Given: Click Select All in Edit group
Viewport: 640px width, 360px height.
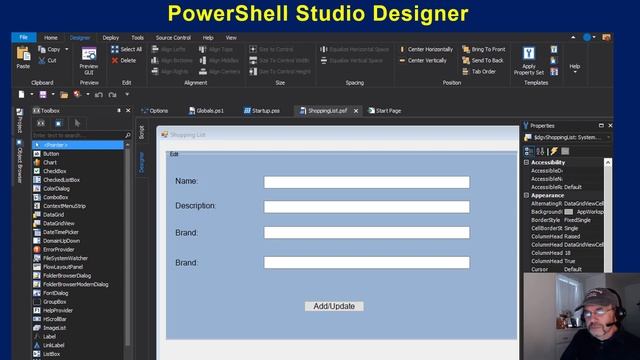Looking at the screenshot, I should (x=127, y=49).
